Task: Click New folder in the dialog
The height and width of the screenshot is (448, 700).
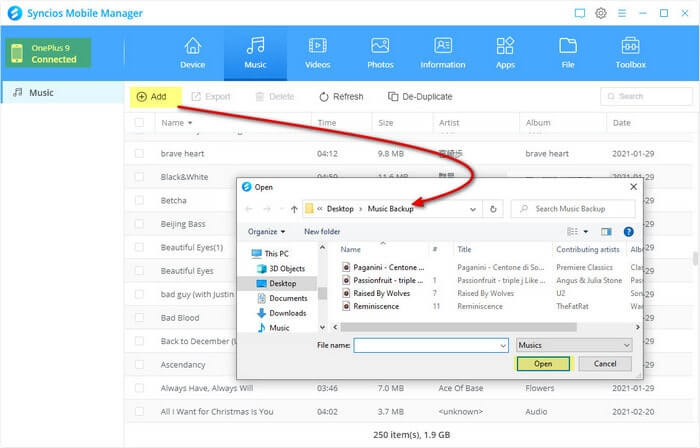Action: point(322,232)
